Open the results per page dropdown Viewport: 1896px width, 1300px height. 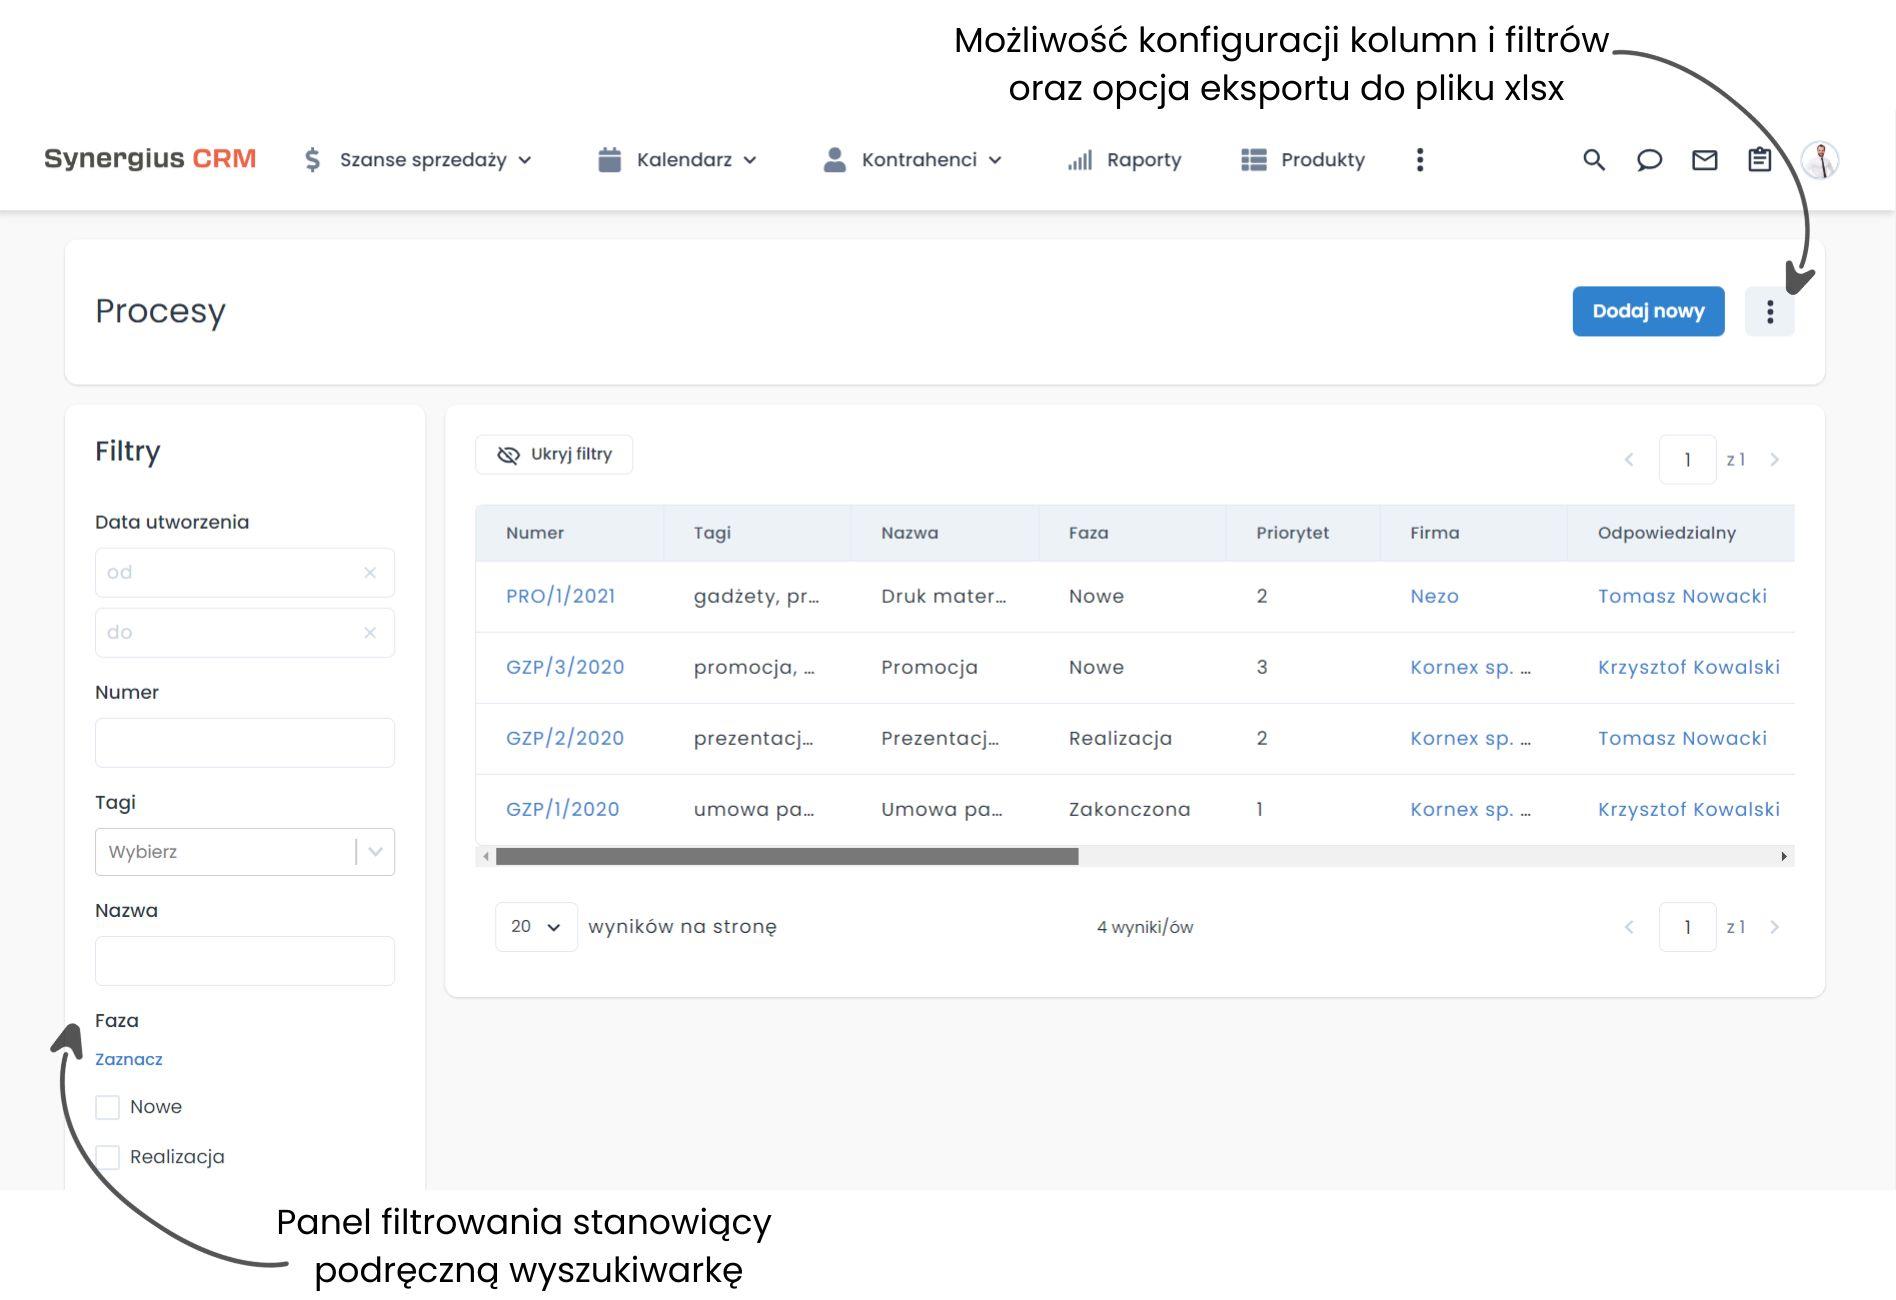pos(536,927)
